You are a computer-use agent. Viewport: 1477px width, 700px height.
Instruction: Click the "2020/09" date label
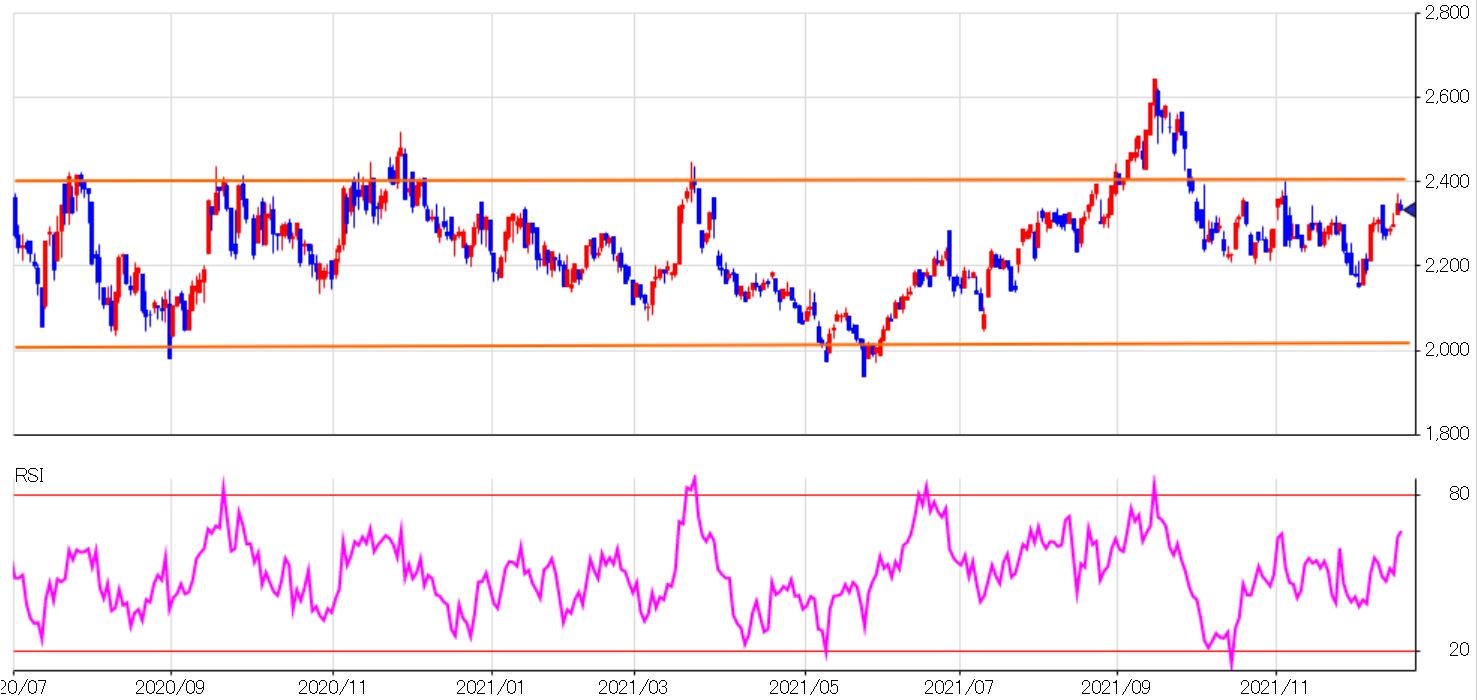pyautogui.click(x=170, y=688)
